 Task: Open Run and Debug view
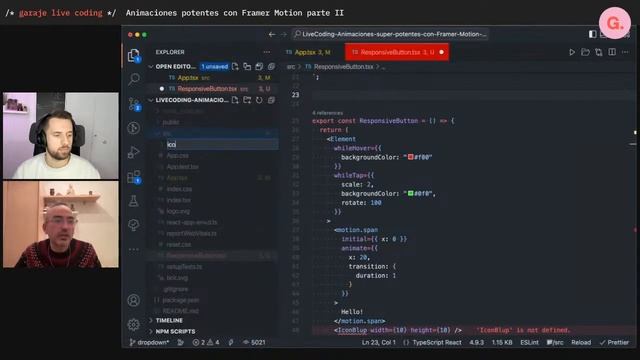point(133,152)
